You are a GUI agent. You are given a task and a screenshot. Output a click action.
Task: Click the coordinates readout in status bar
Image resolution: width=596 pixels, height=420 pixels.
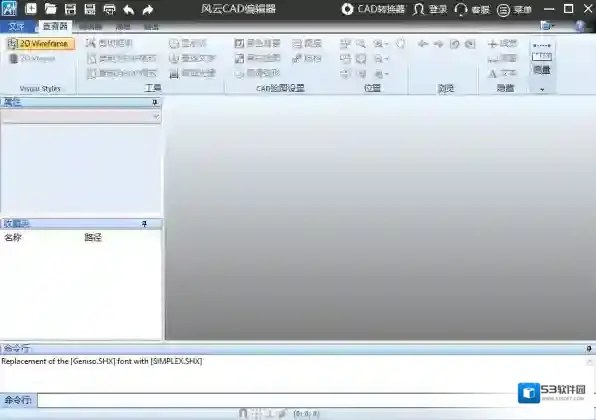tap(306, 414)
